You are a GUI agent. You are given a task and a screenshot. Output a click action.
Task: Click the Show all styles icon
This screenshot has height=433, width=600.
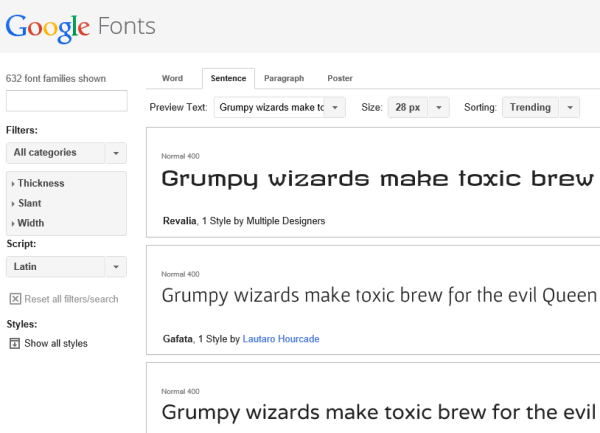pos(15,343)
